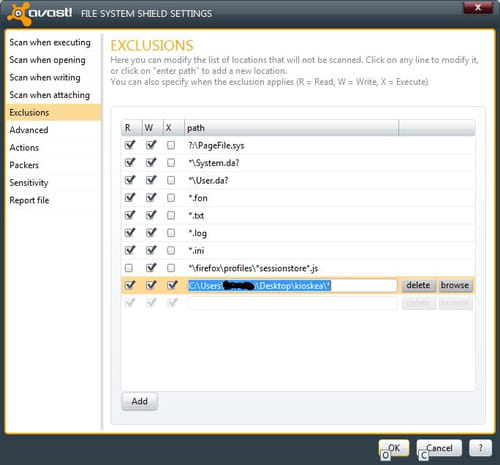Enable Execute checkbox for *.fon

point(171,198)
